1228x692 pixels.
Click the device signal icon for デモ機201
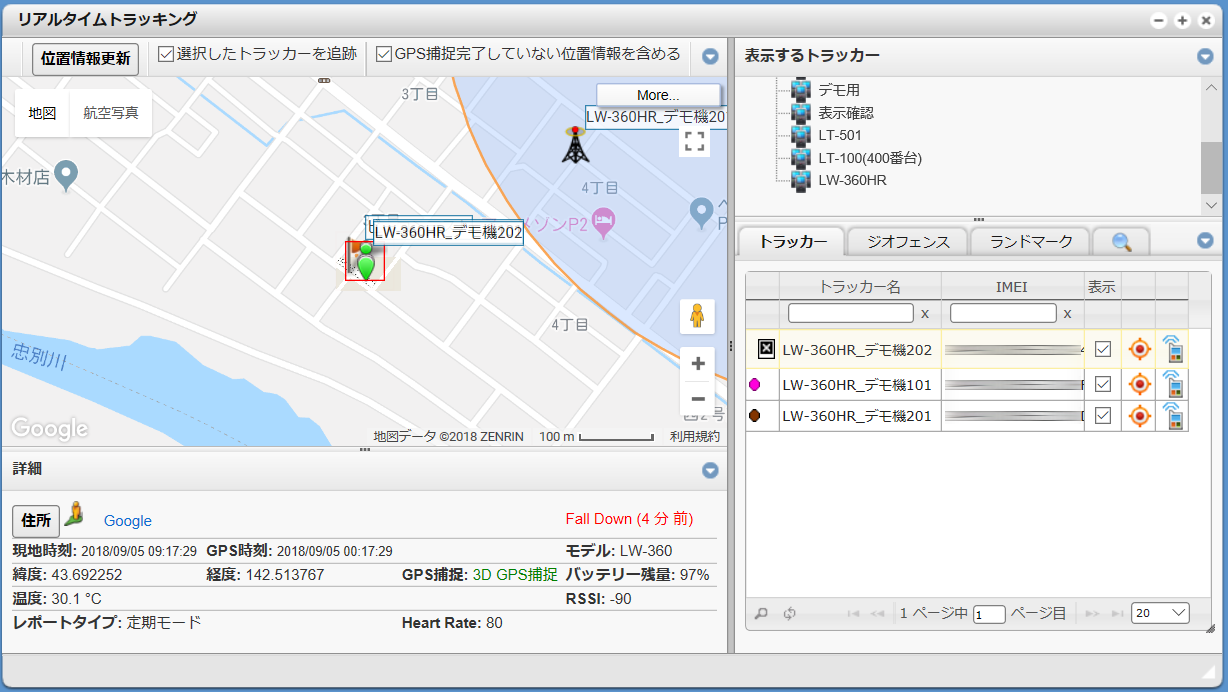coord(1172,415)
